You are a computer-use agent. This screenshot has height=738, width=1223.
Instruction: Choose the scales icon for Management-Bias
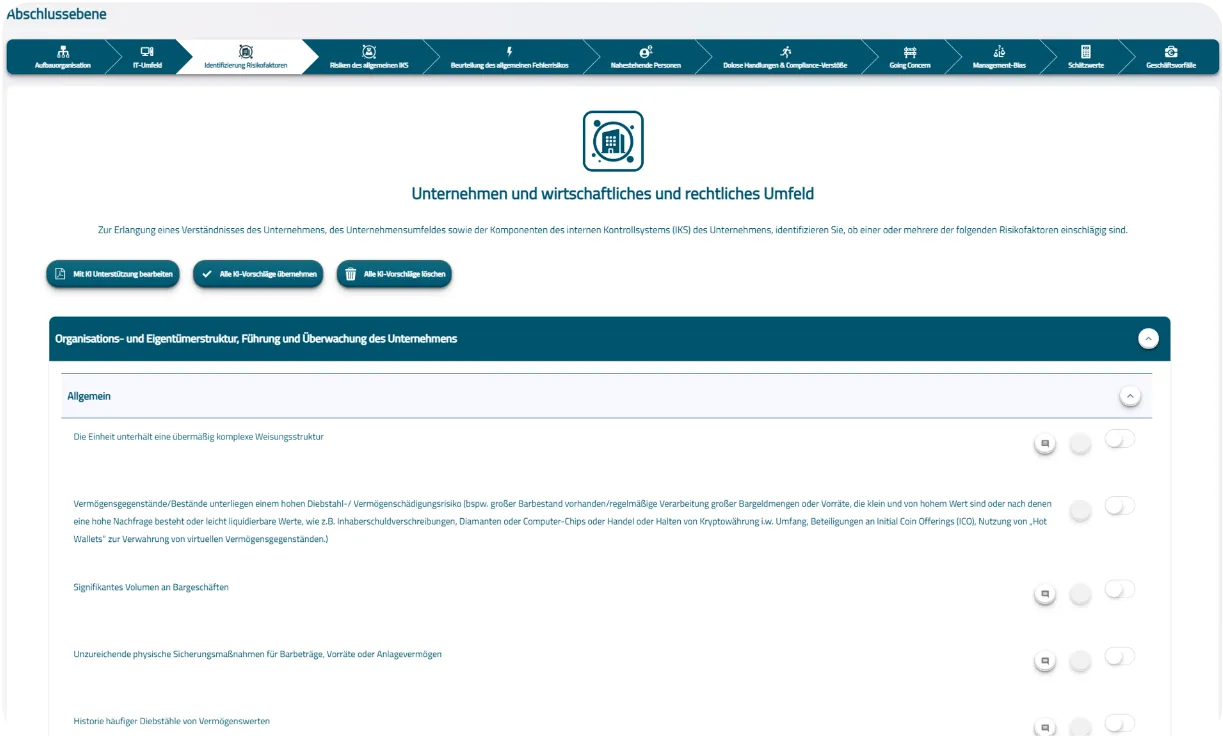(x=999, y=51)
